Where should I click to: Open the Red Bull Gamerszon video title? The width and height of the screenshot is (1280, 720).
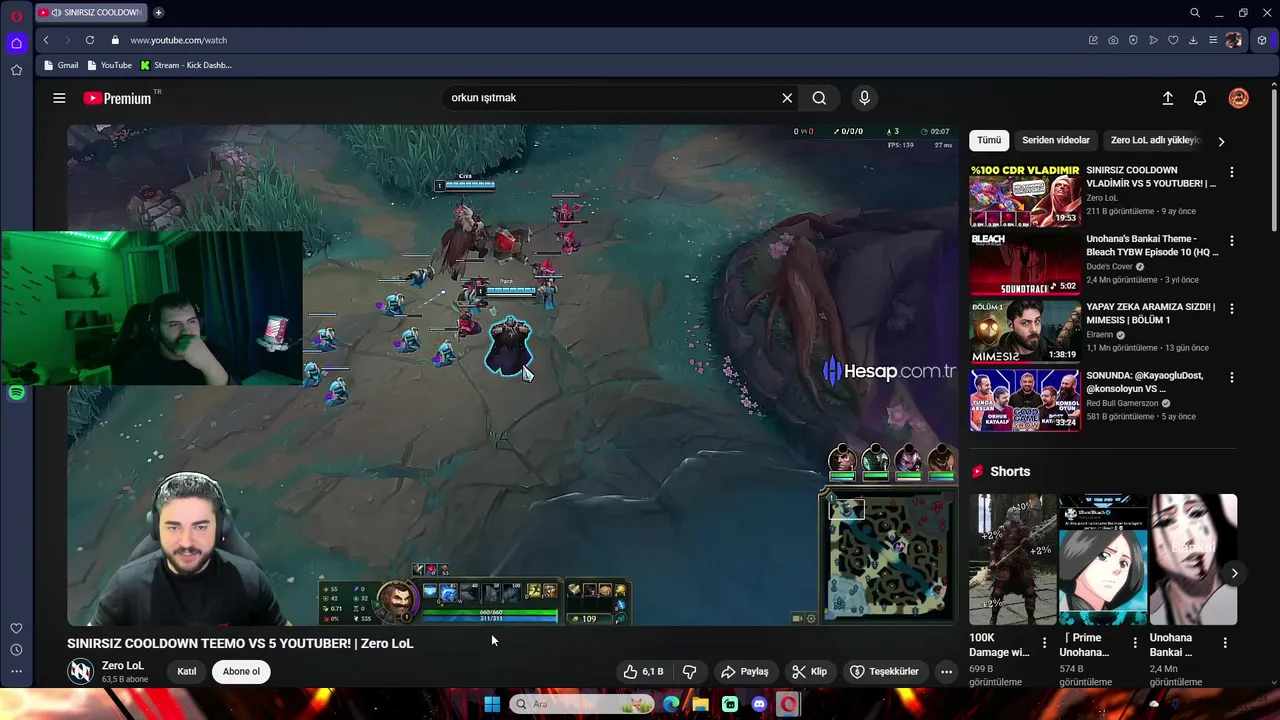[1146, 382]
